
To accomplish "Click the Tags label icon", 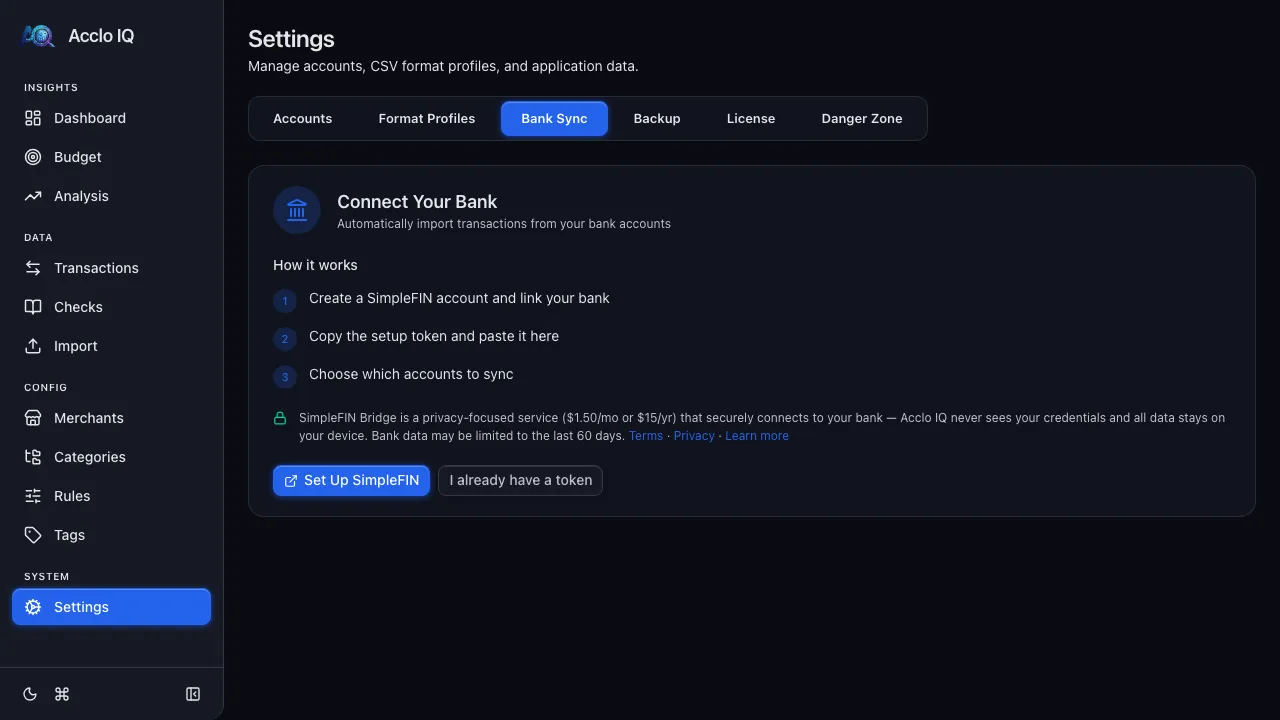I will 33,535.
